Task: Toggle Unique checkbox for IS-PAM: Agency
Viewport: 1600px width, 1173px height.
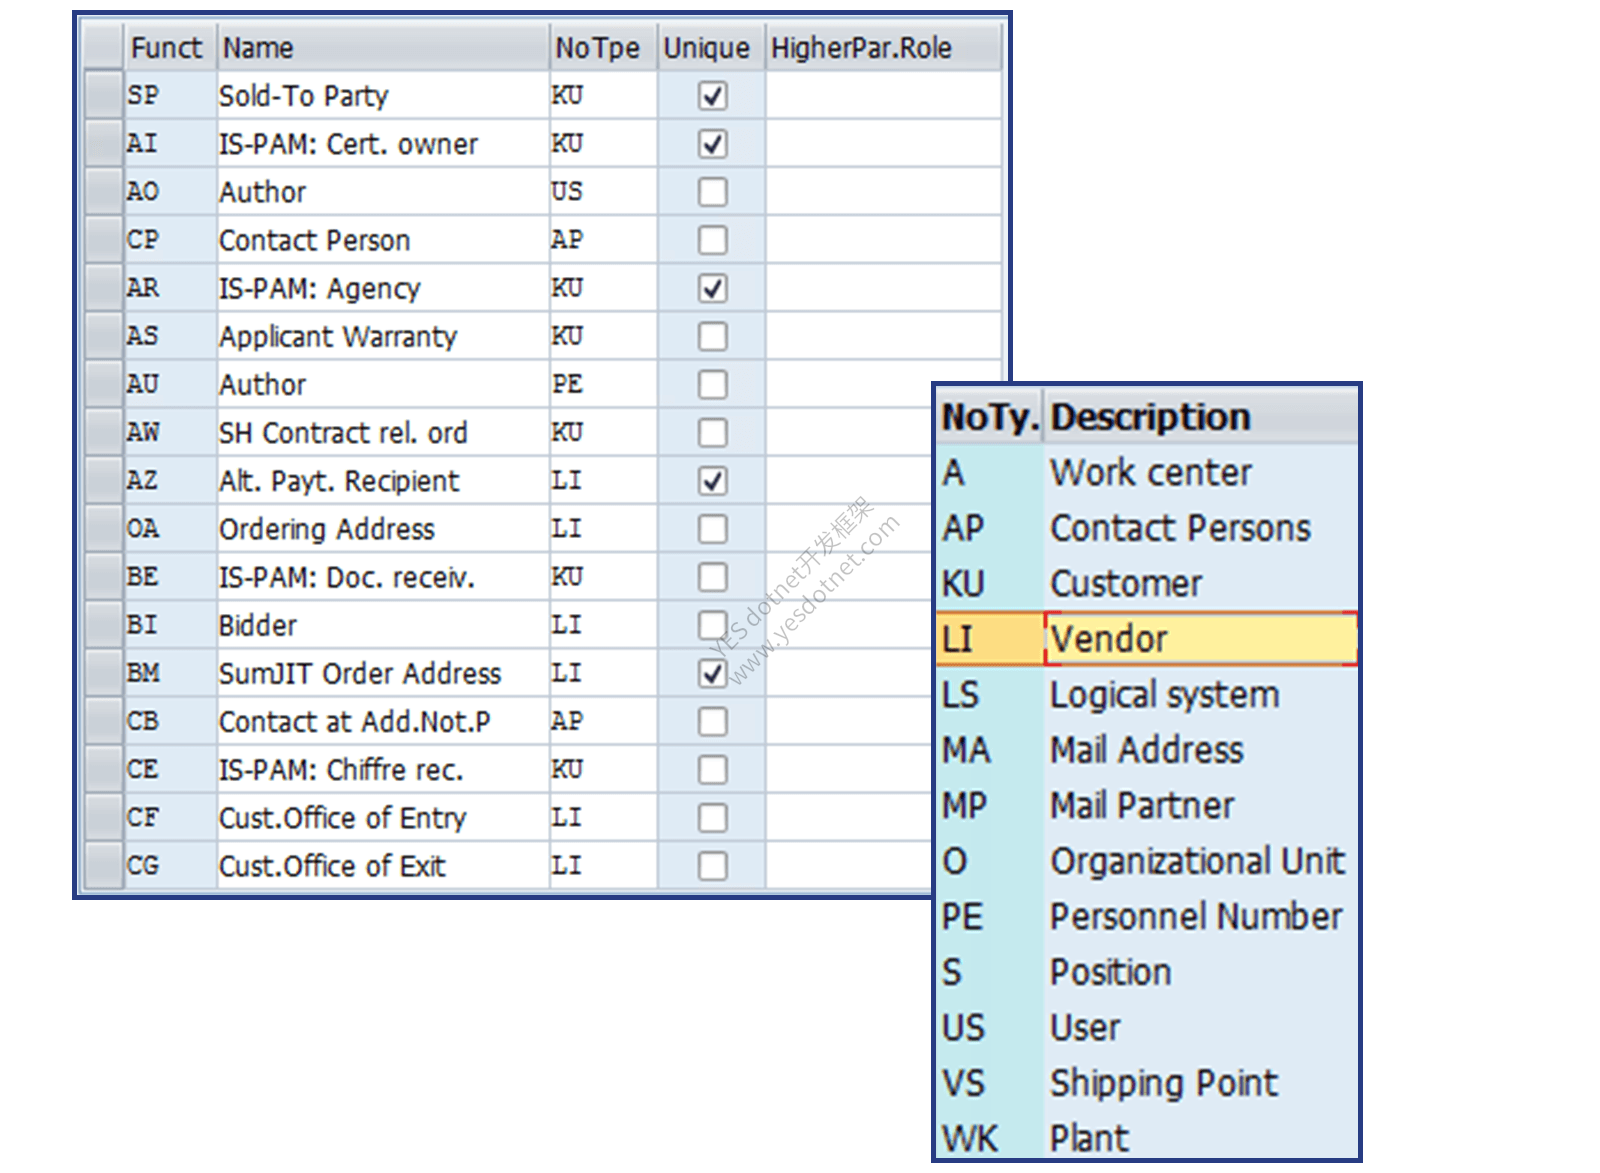Action: pyautogui.click(x=712, y=288)
